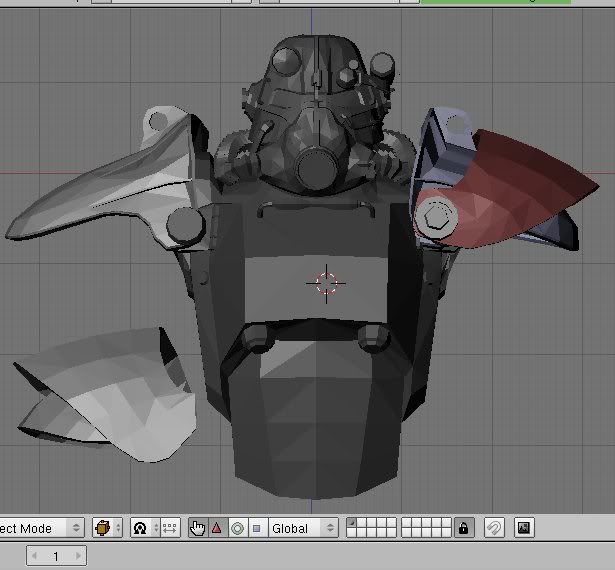Toggle the 3D manipulator hand icon

198,528
